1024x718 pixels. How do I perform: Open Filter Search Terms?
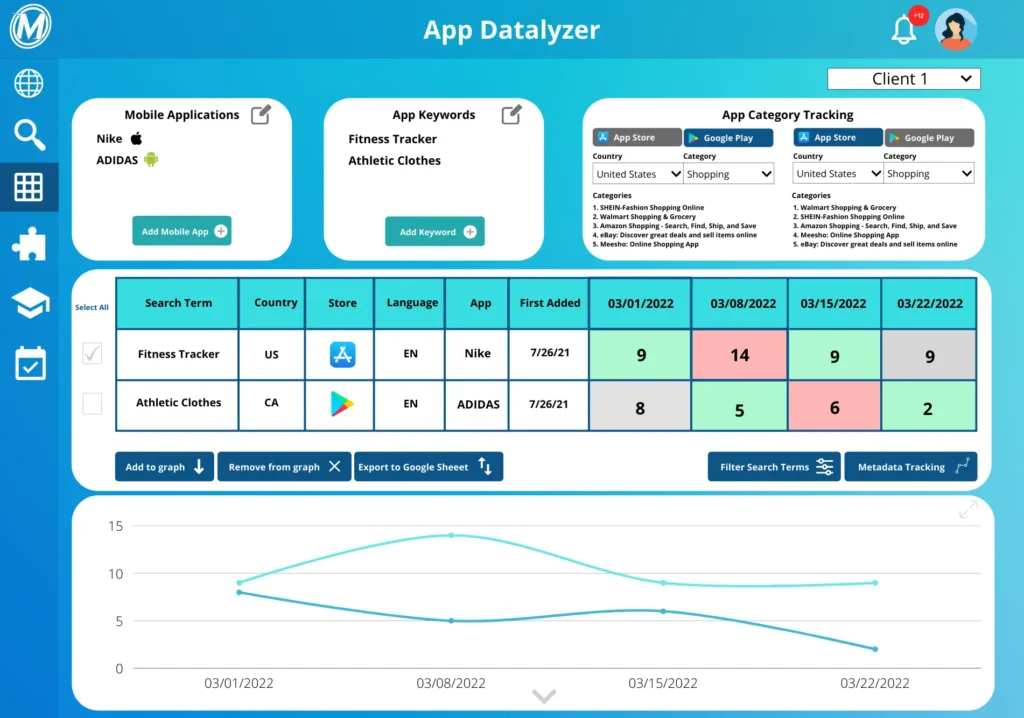pyautogui.click(x=775, y=466)
